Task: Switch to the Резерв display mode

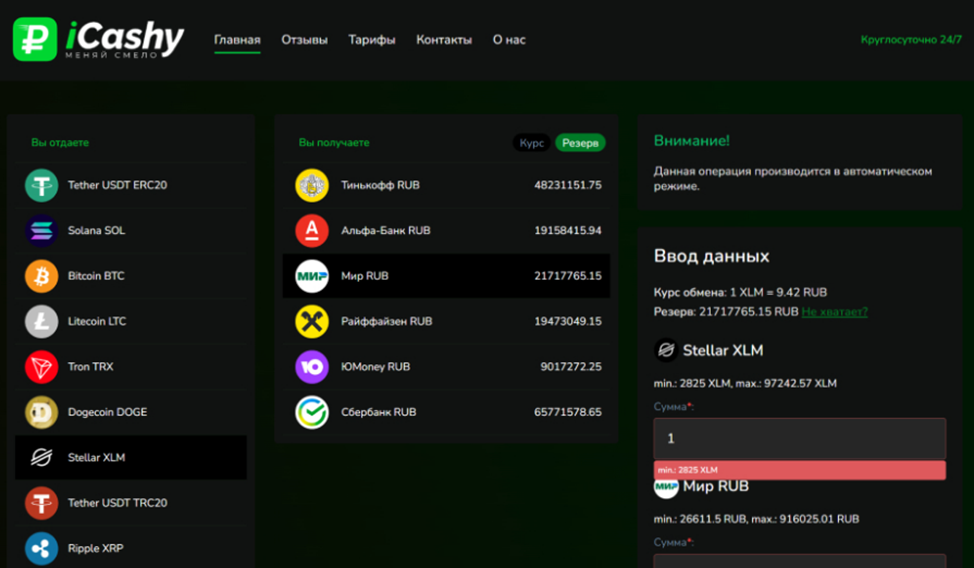Action: pos(580,143)
